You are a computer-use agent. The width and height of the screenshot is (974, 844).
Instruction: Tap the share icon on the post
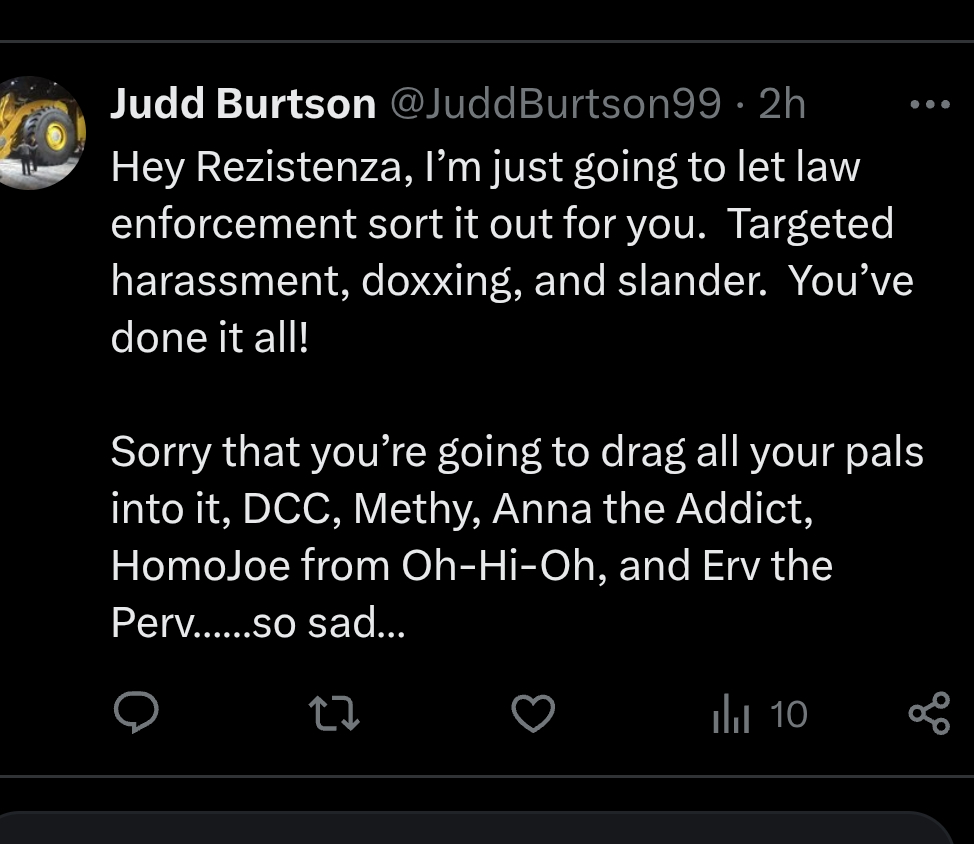pos(928,714)
